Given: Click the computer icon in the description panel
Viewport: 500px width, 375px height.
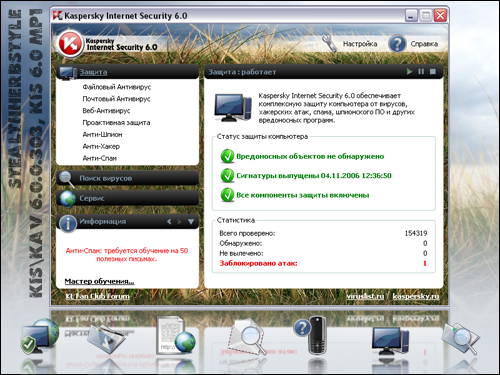Looking at the screenshot, I should [x=233, y=107].
